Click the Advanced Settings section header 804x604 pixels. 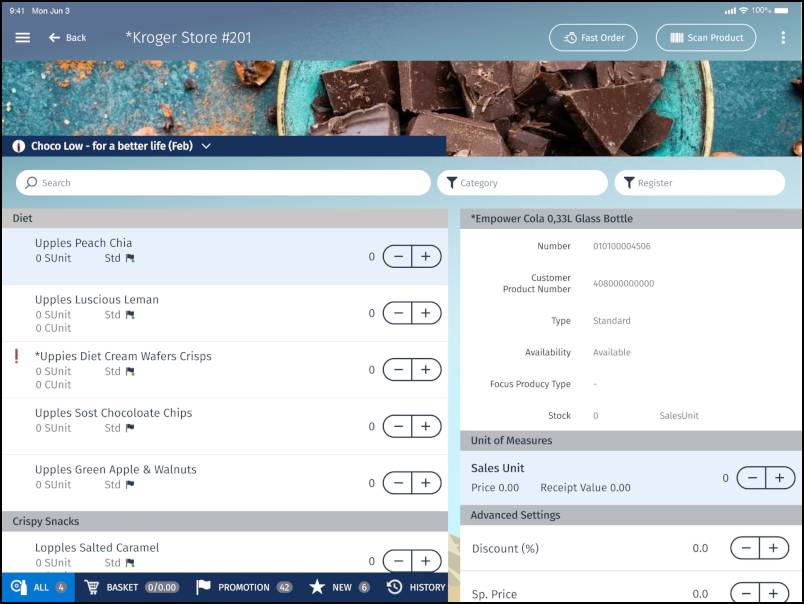click(631, 515)
